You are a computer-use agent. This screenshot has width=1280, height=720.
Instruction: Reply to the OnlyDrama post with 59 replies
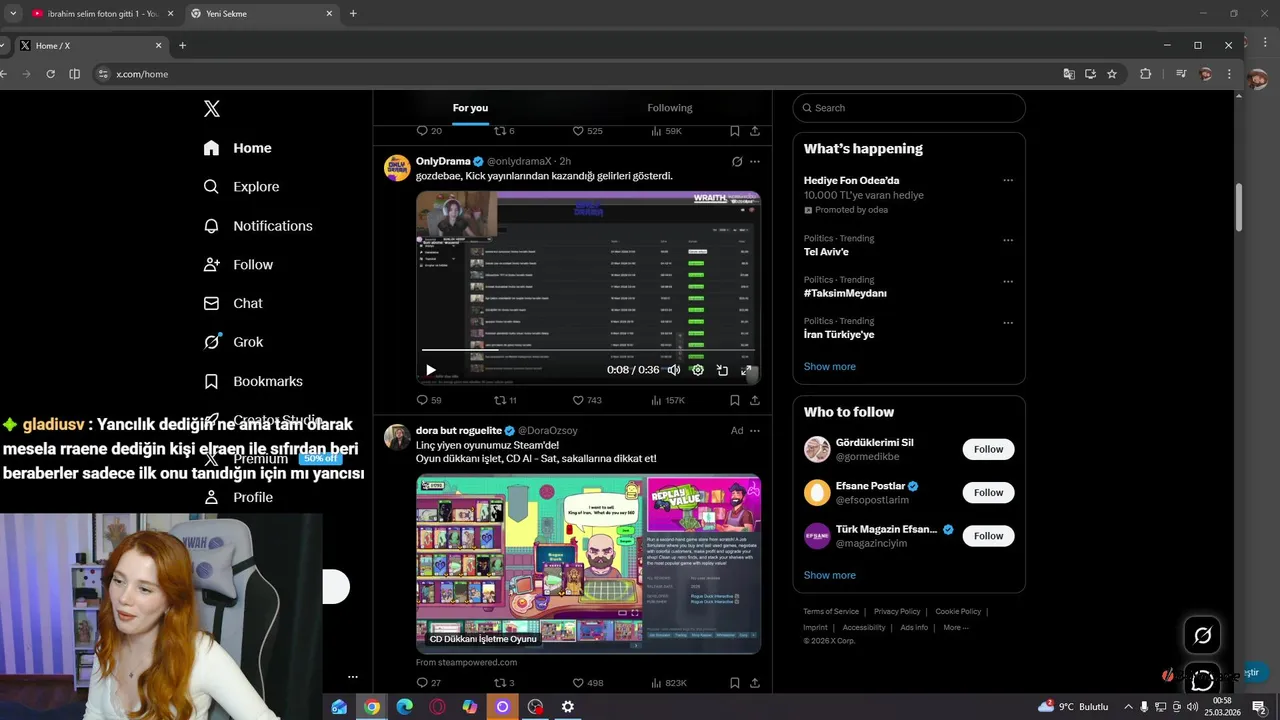pyautogui.click(x=429, y=400)
